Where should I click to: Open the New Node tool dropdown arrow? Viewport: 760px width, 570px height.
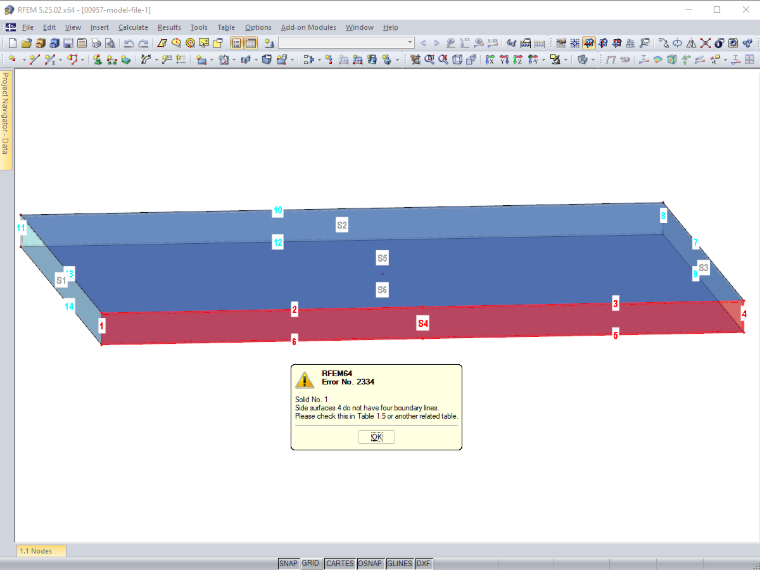click(24, 60)
